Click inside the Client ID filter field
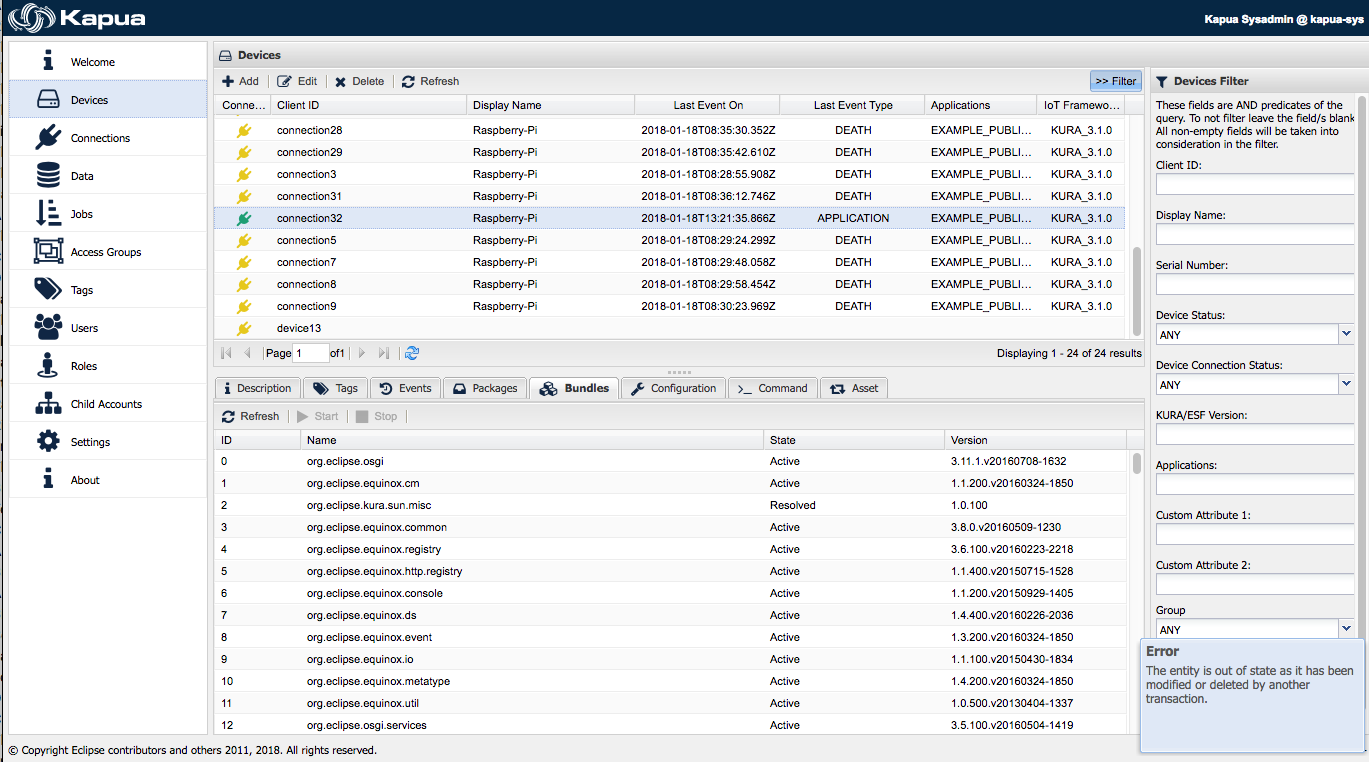The height and width of the screenshot is (762, 1369). 1254,185
